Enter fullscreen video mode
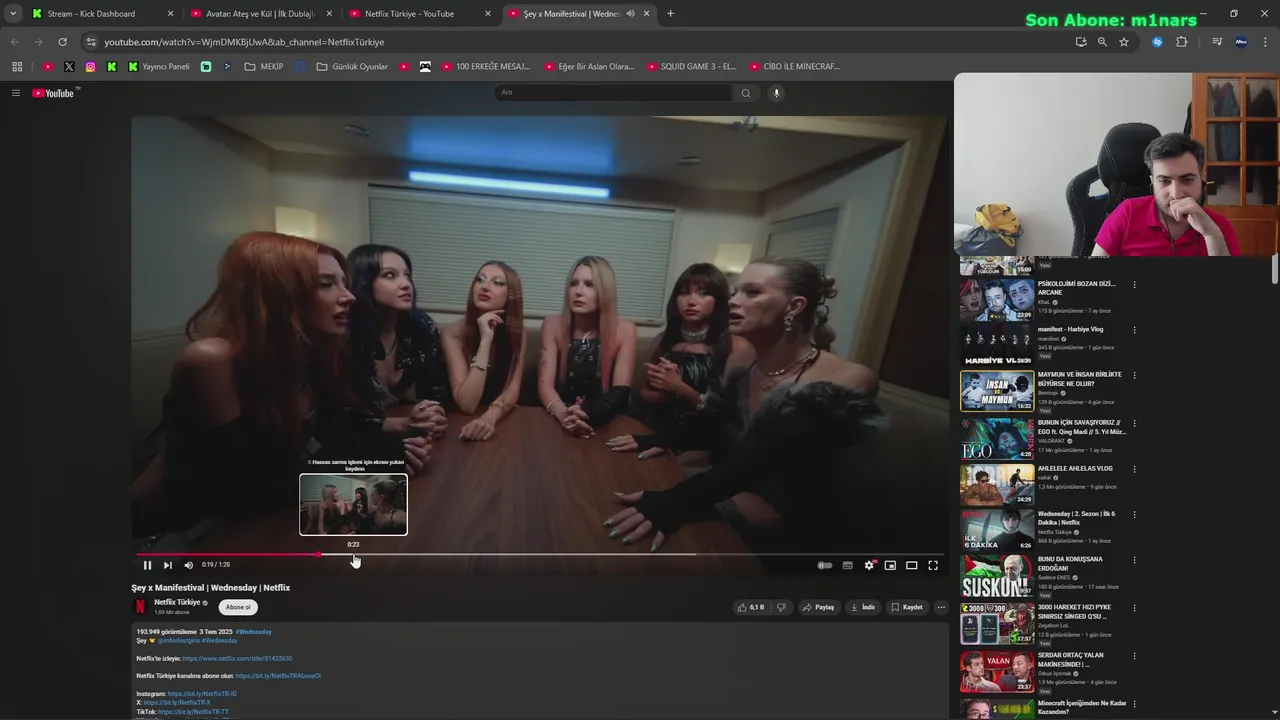 pyautogui.click(x=933, y=565)
